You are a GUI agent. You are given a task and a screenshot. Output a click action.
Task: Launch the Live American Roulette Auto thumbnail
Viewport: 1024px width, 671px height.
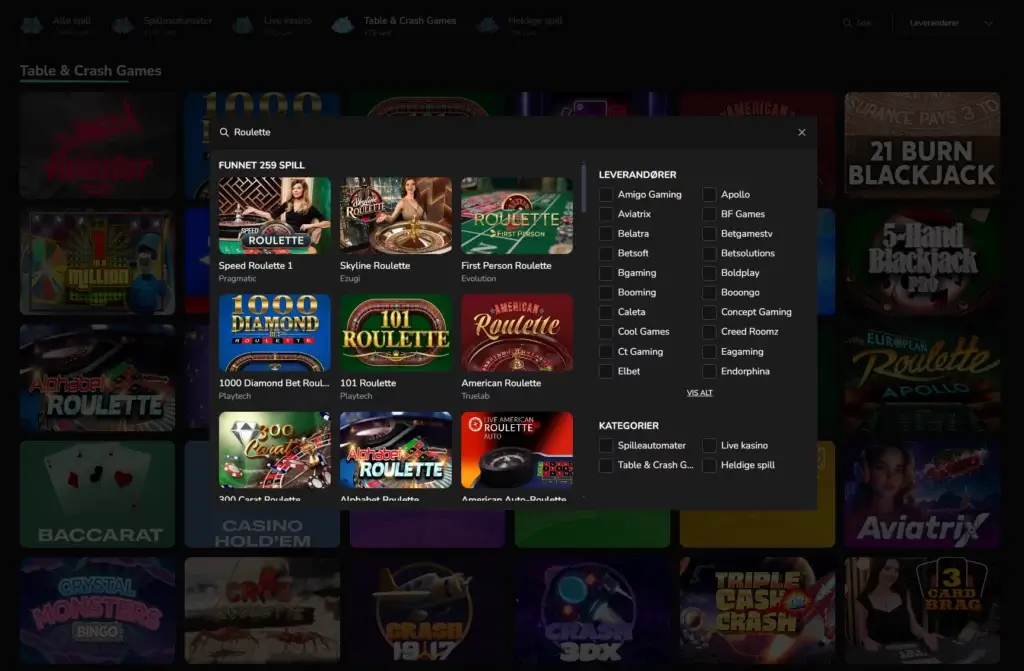tap(517, 450)
